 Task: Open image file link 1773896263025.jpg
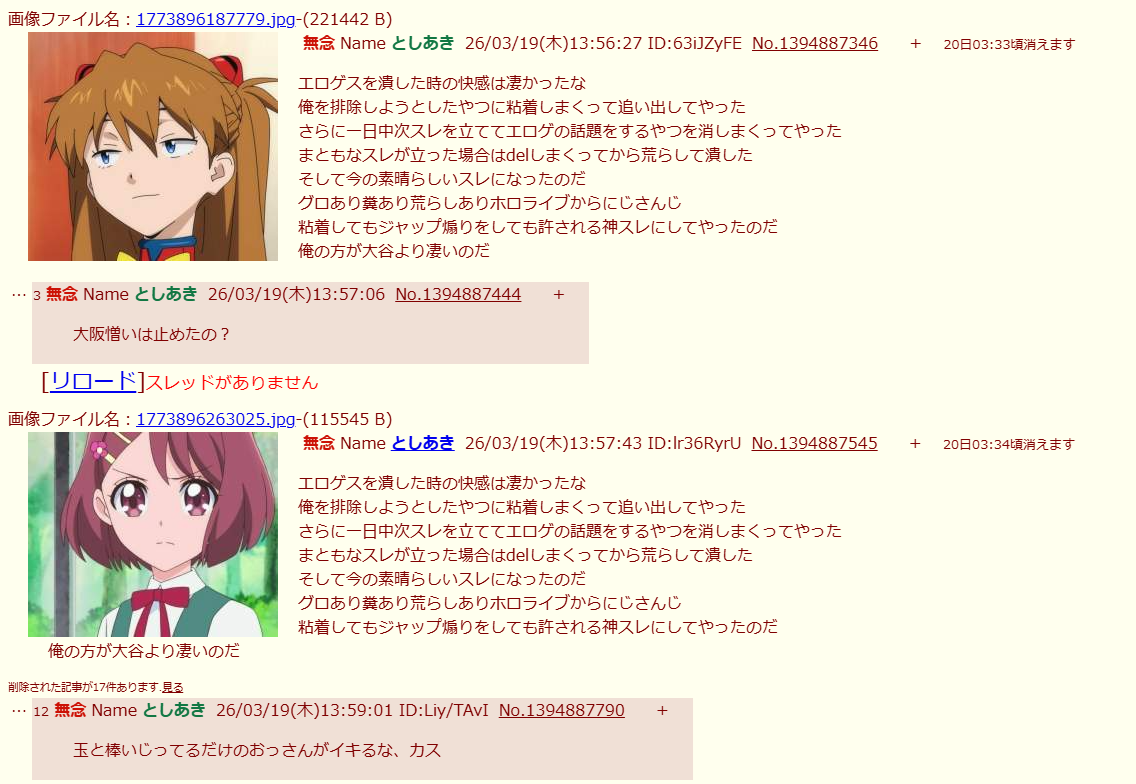(215, 419)
